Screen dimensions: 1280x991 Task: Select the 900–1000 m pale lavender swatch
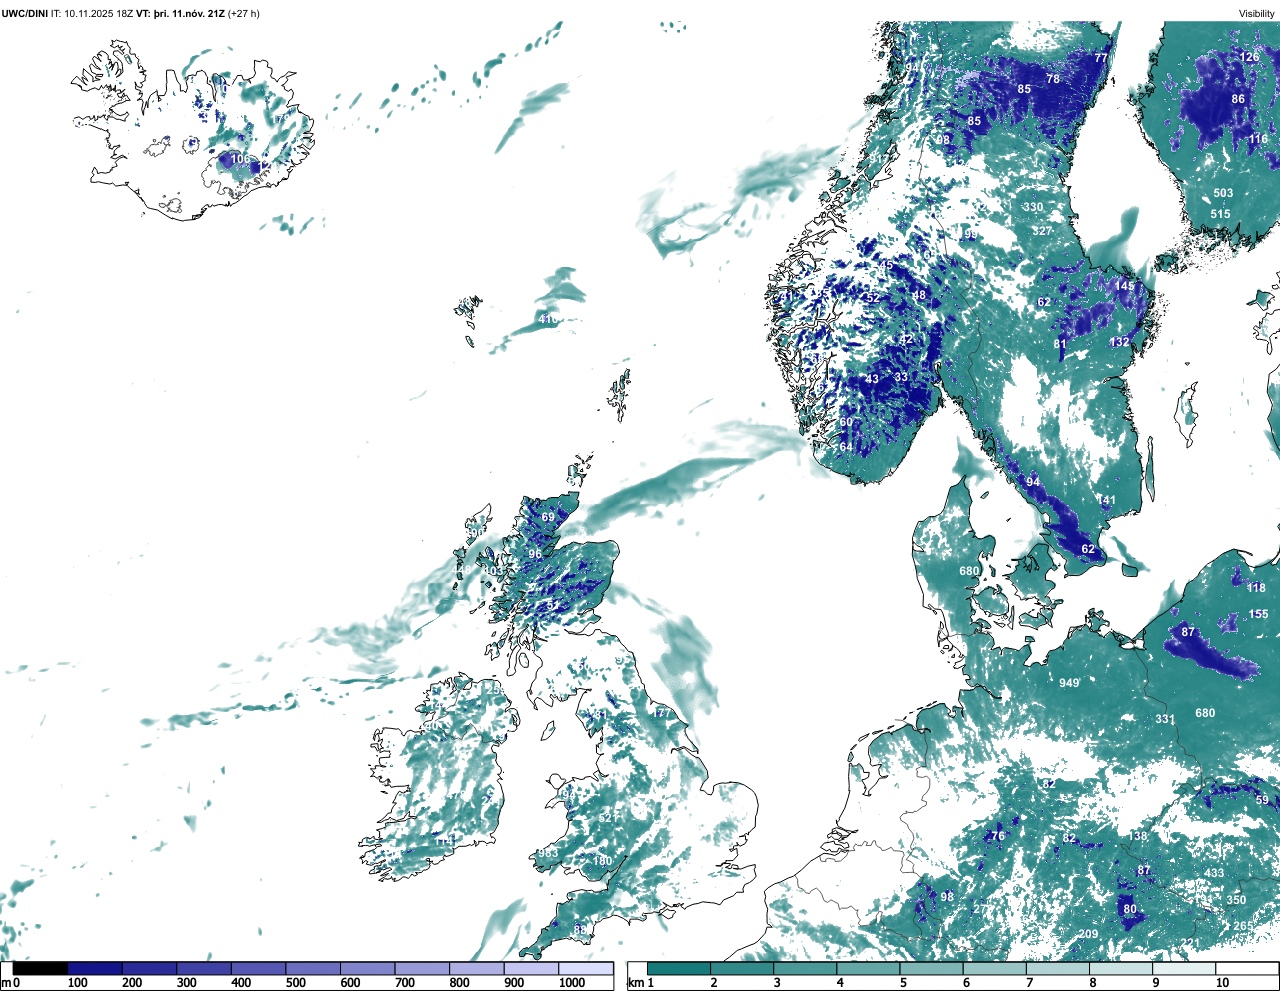(531, 969)
